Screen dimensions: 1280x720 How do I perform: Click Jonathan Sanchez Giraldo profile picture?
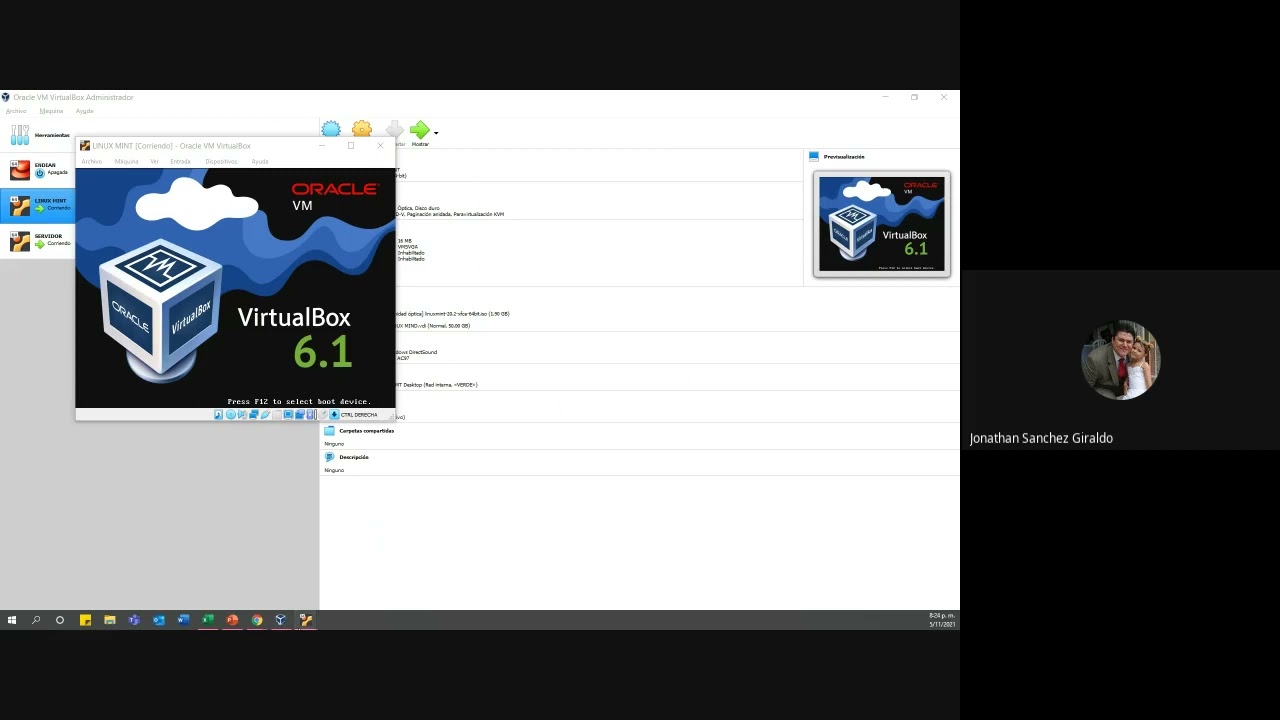point(1120,360)
